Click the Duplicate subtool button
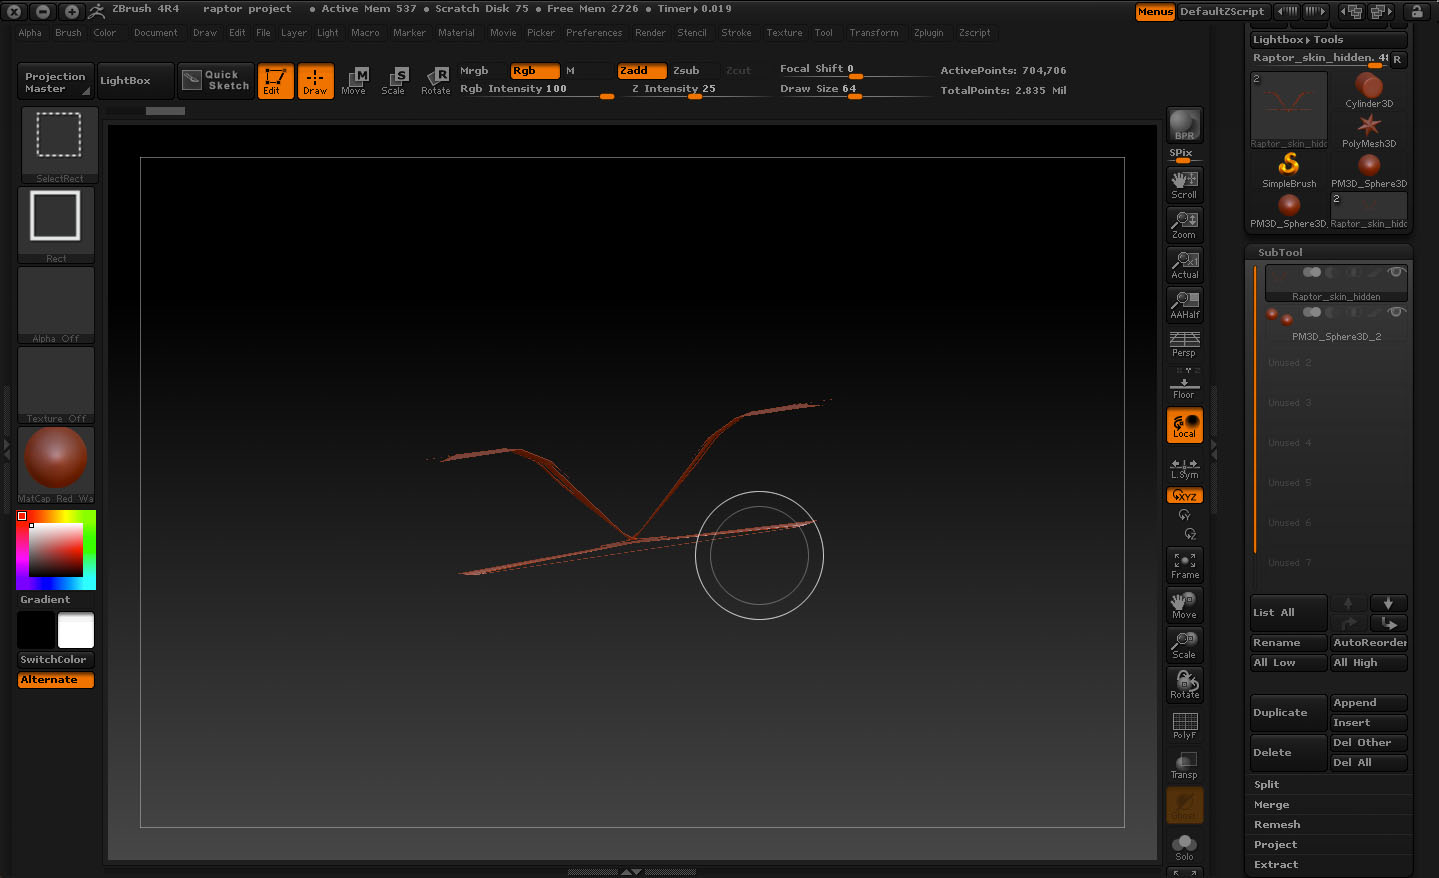 pos(1288,711)
